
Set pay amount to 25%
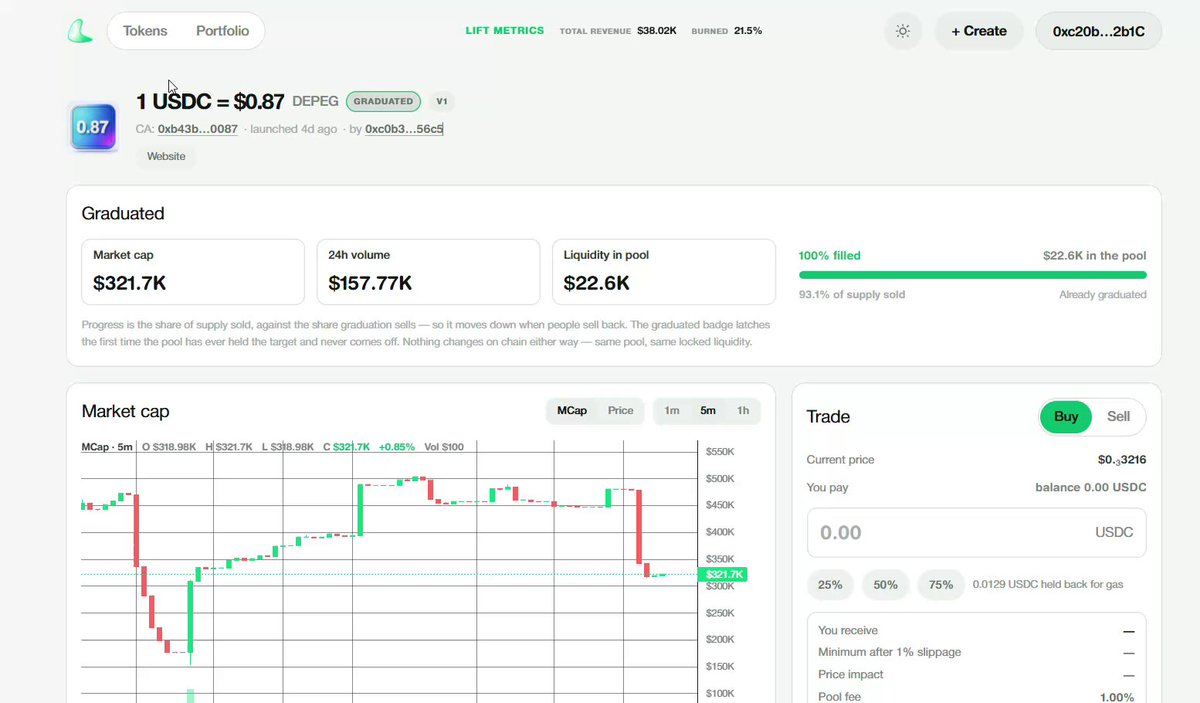pyautogui.click(x=830, y=585)
